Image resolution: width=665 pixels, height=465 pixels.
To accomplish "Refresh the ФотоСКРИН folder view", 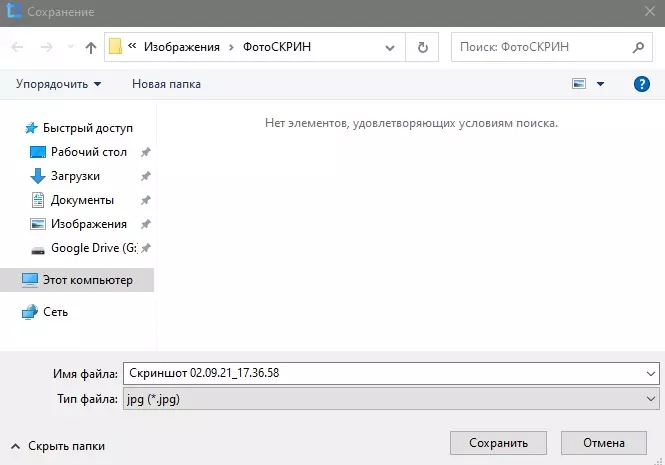I will point(422,48).
